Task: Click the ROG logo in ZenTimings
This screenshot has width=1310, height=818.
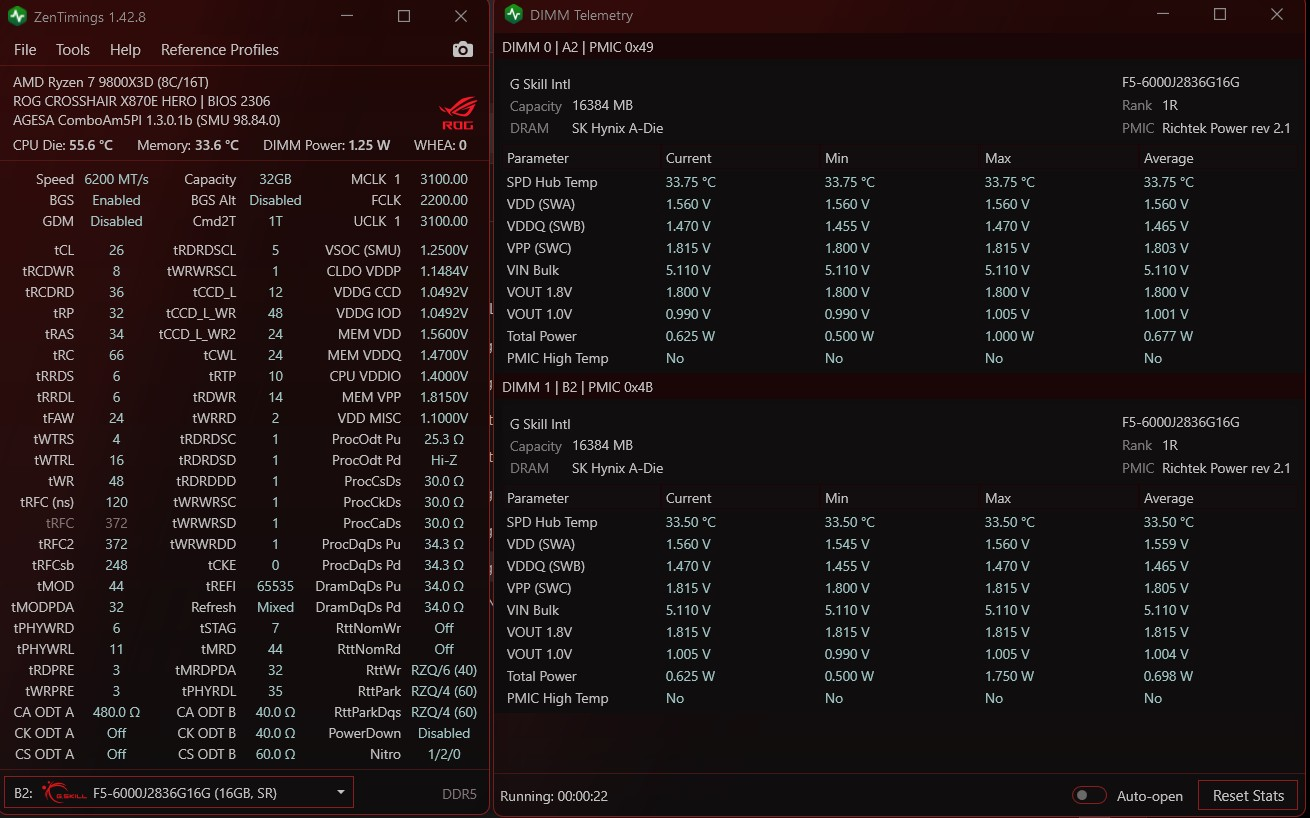Action: [459, 113]
